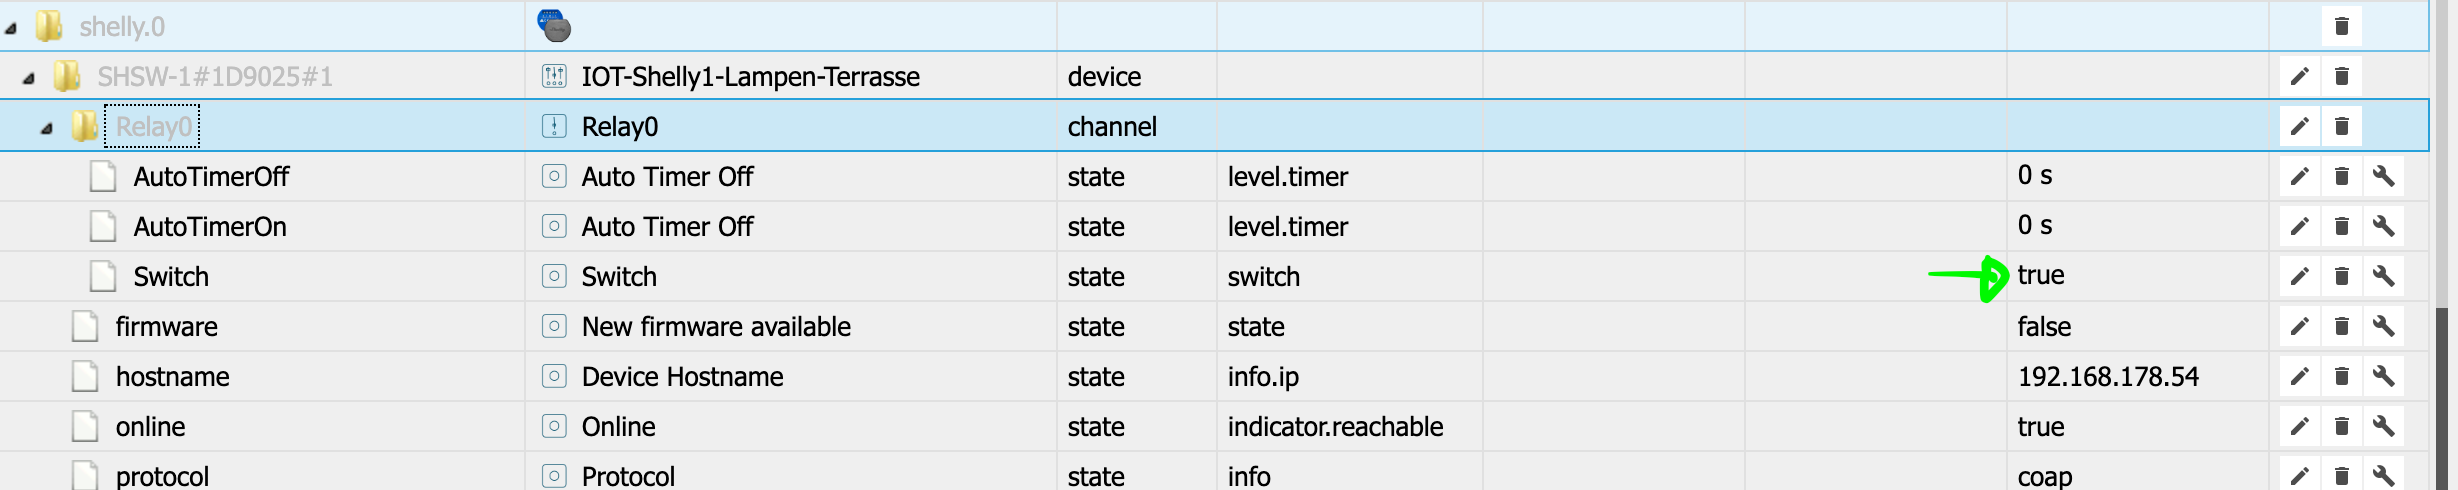The image size is (2458, 490).
Task: Edit the AutoTimerOn state
Action: pyautogui.click(x=2300, y=226)
